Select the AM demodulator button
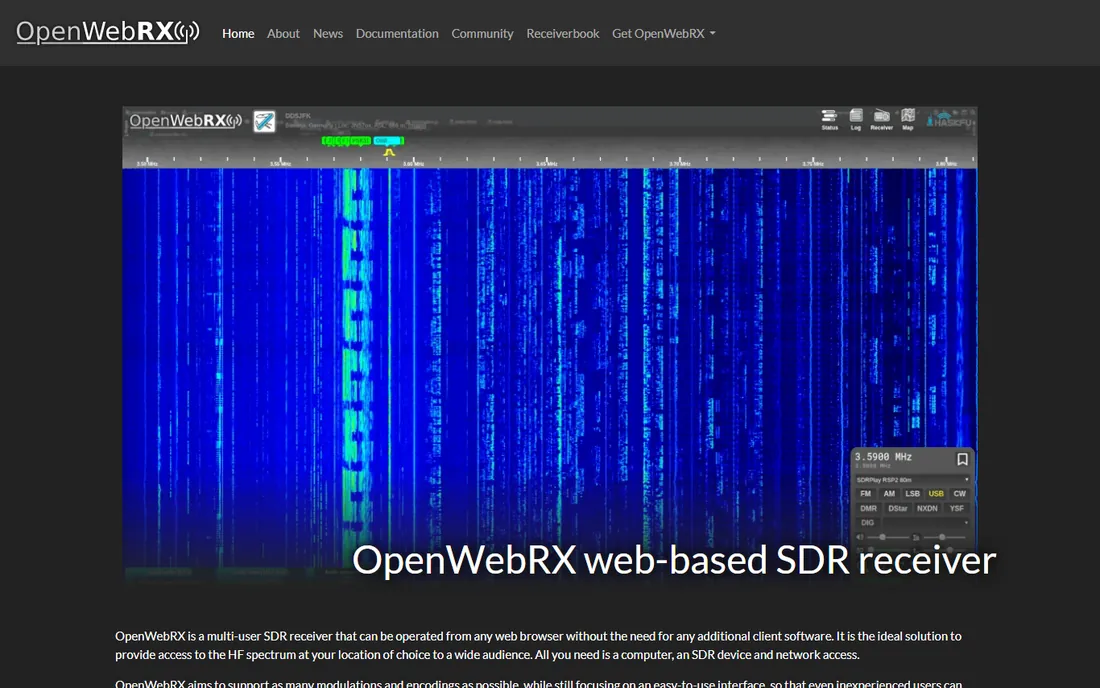 pyautogui.click(x=889, y=494)
